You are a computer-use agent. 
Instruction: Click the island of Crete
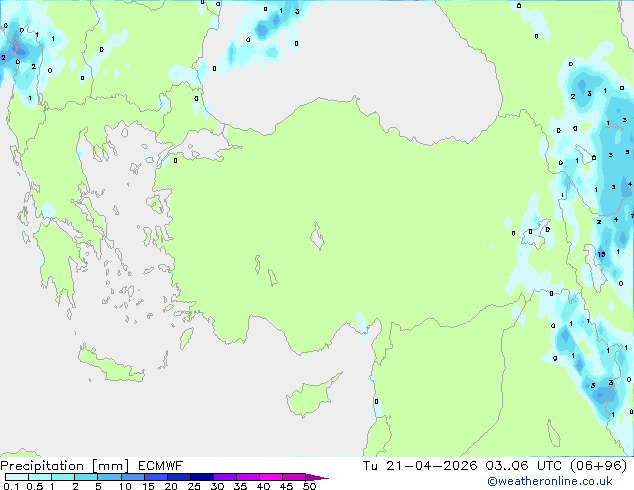tap(111, 365)
